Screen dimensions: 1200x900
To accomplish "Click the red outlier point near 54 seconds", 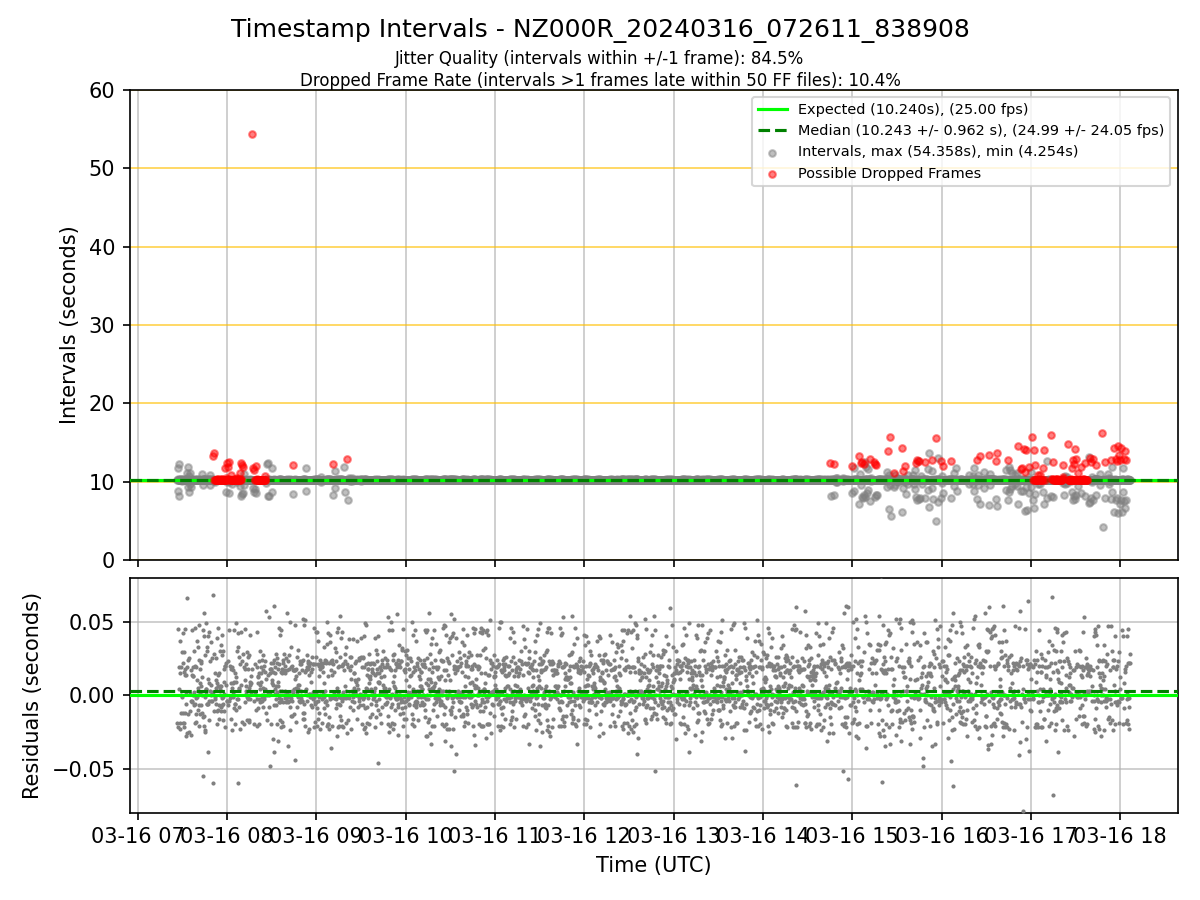I will click(x=252, y=134).
